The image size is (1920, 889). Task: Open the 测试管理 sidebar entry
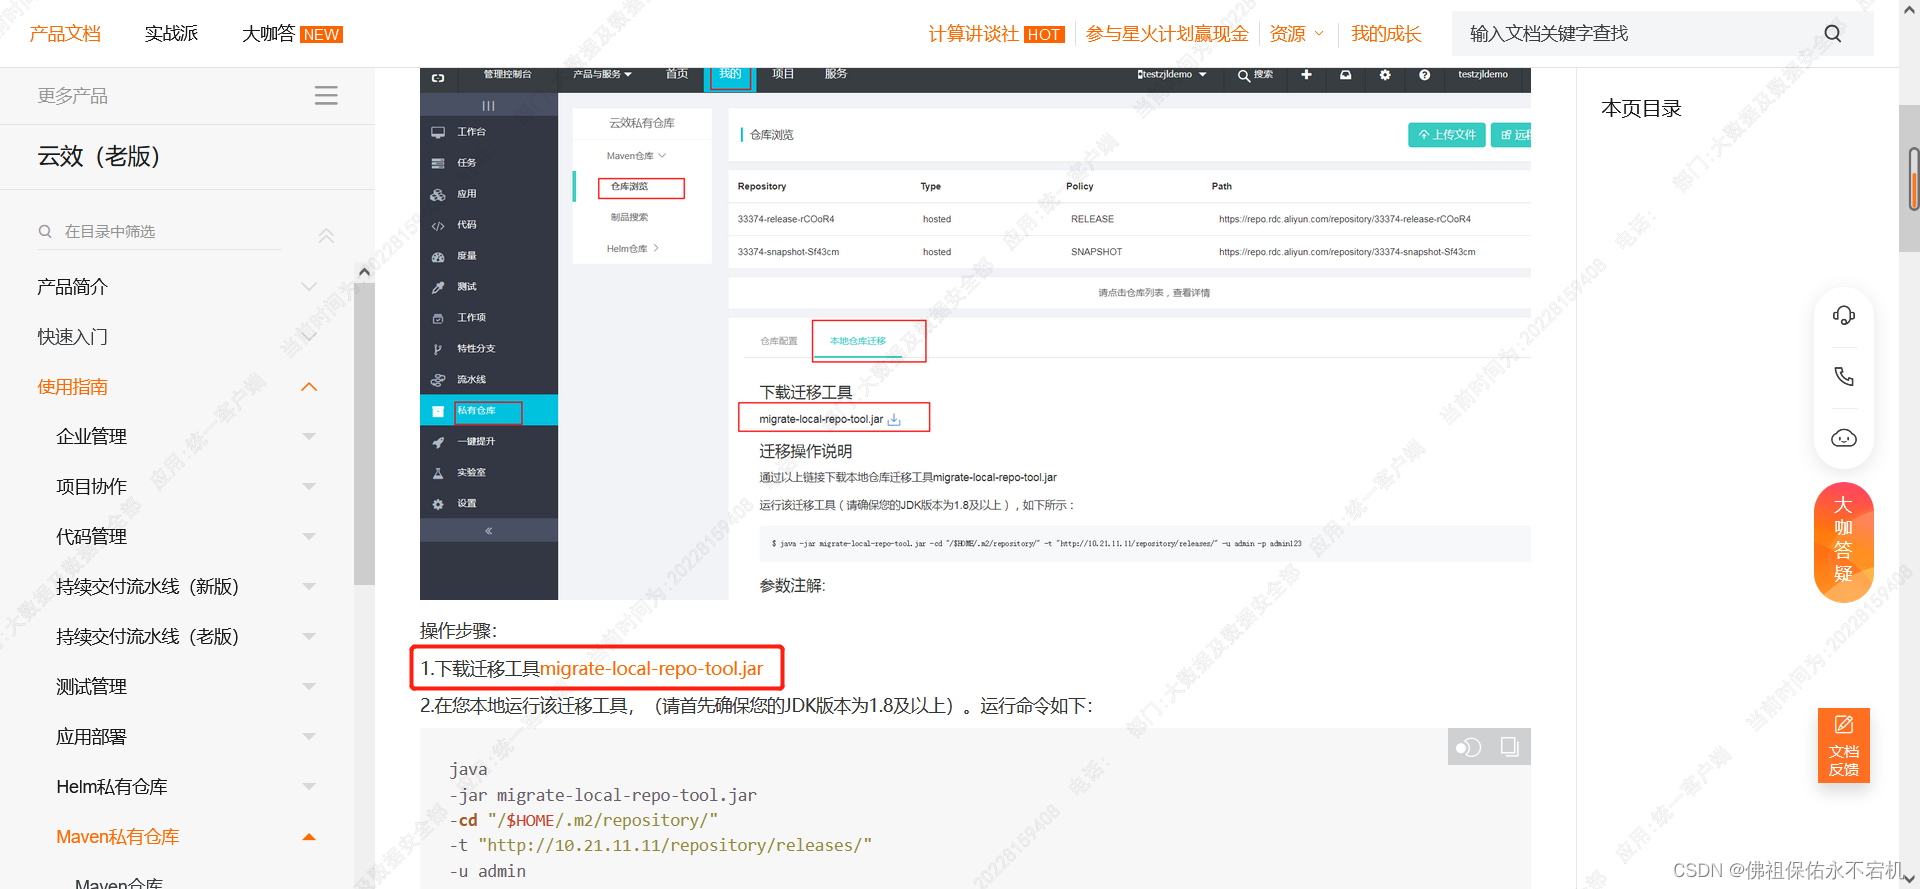[x=91, y=687]
